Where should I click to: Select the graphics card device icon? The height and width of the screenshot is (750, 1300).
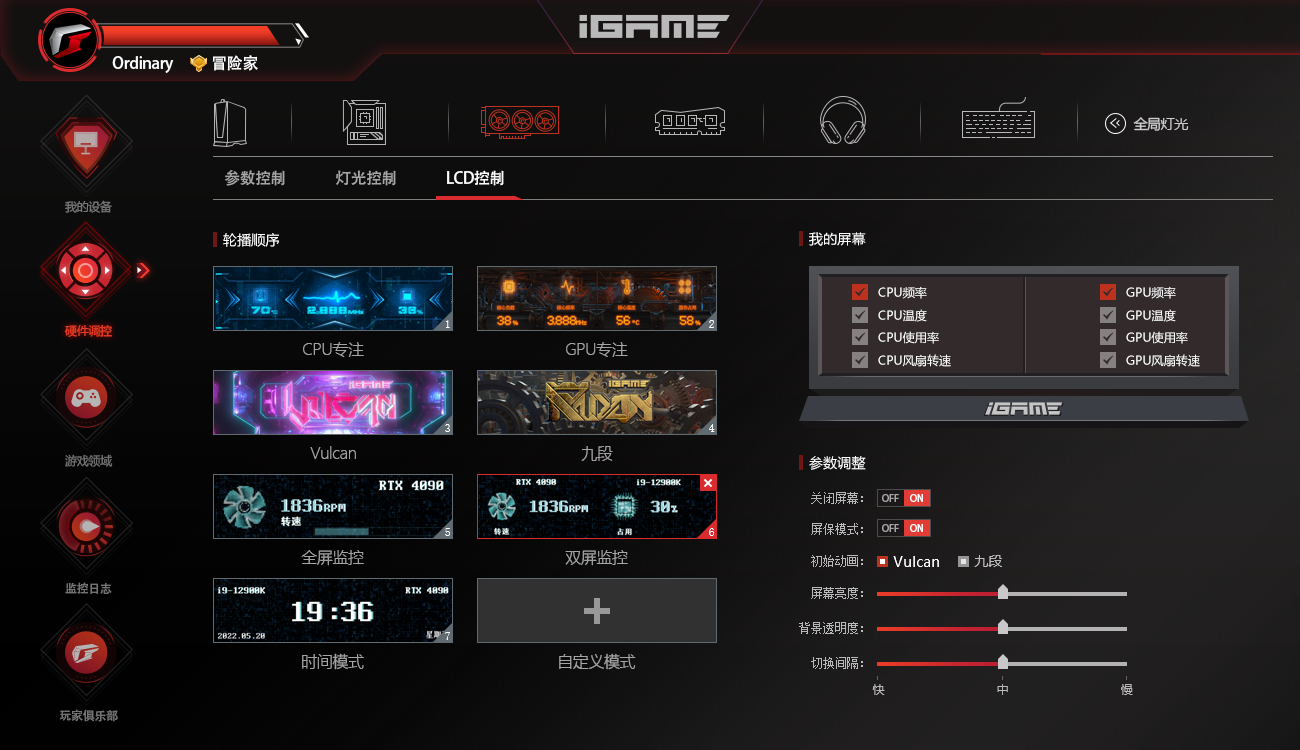pos(519,121)
